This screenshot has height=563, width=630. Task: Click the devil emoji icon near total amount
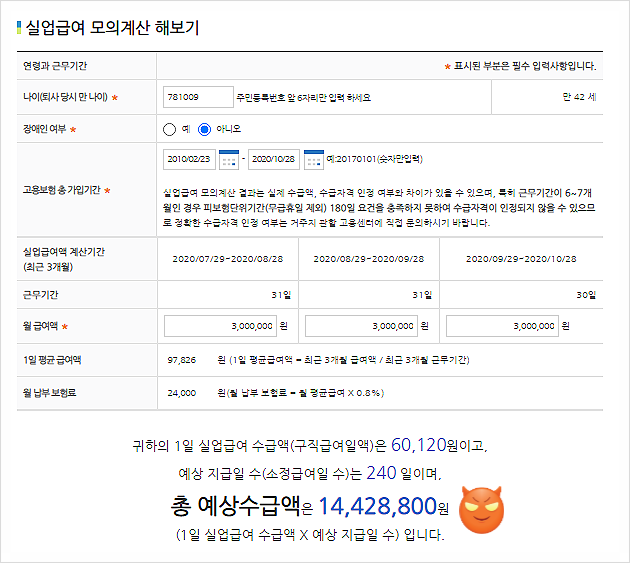tap(481, 510)
